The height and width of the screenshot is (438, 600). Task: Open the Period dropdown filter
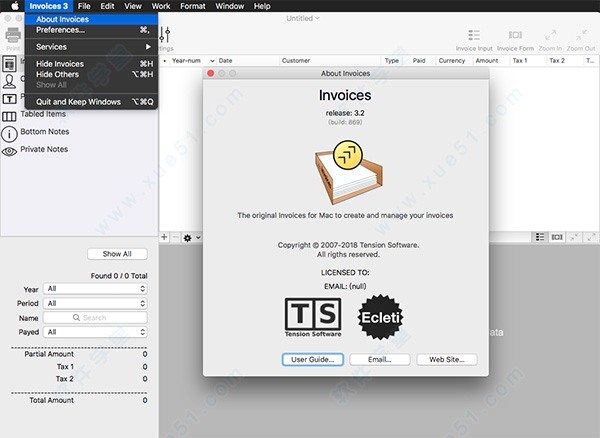click(x=95, y=303)
